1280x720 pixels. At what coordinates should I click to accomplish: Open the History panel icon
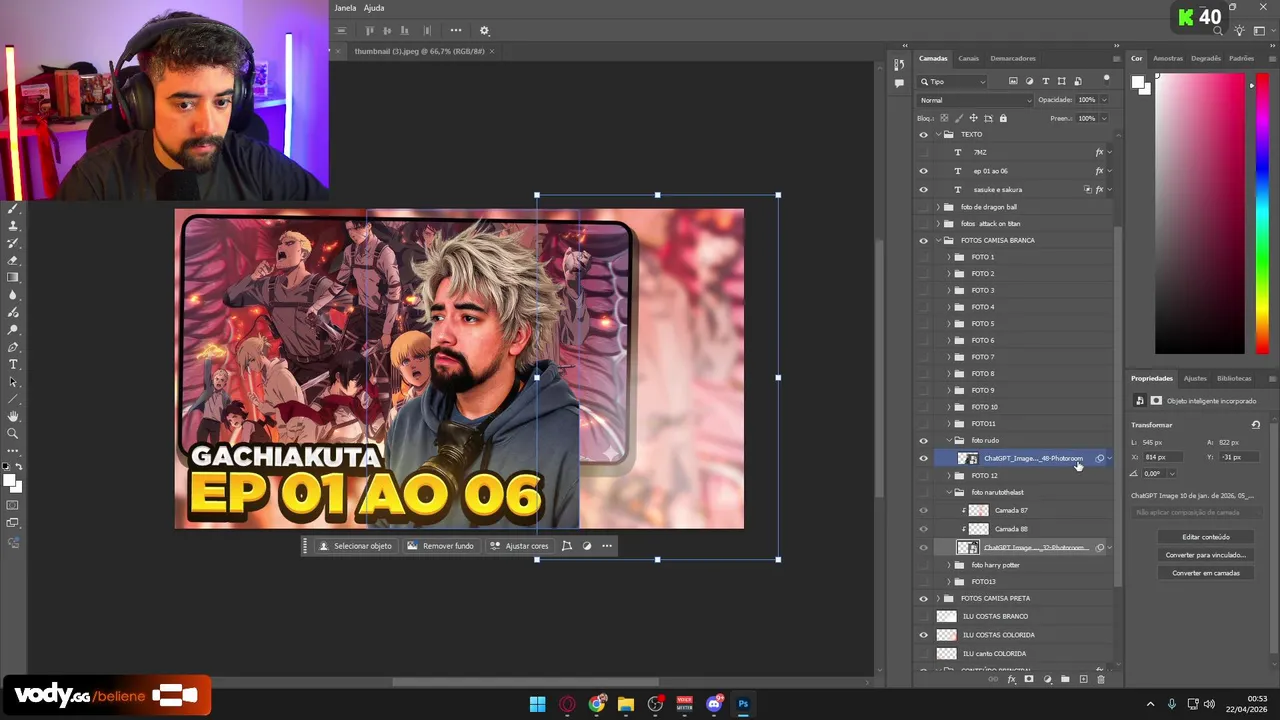pyautogui.click(x=898, y=65)
